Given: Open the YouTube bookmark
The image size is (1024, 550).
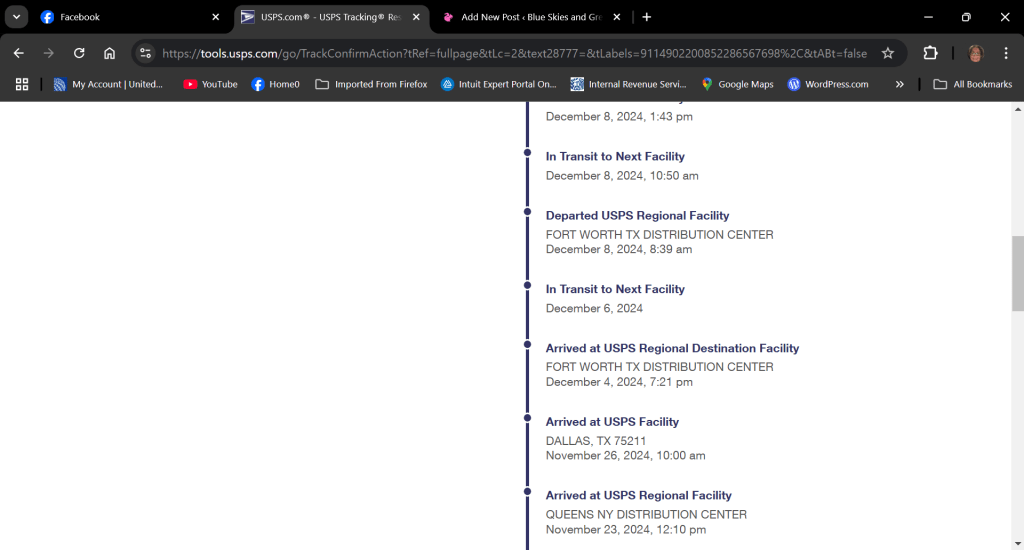Looking at the screenshot, I should [x=210, y=85].
